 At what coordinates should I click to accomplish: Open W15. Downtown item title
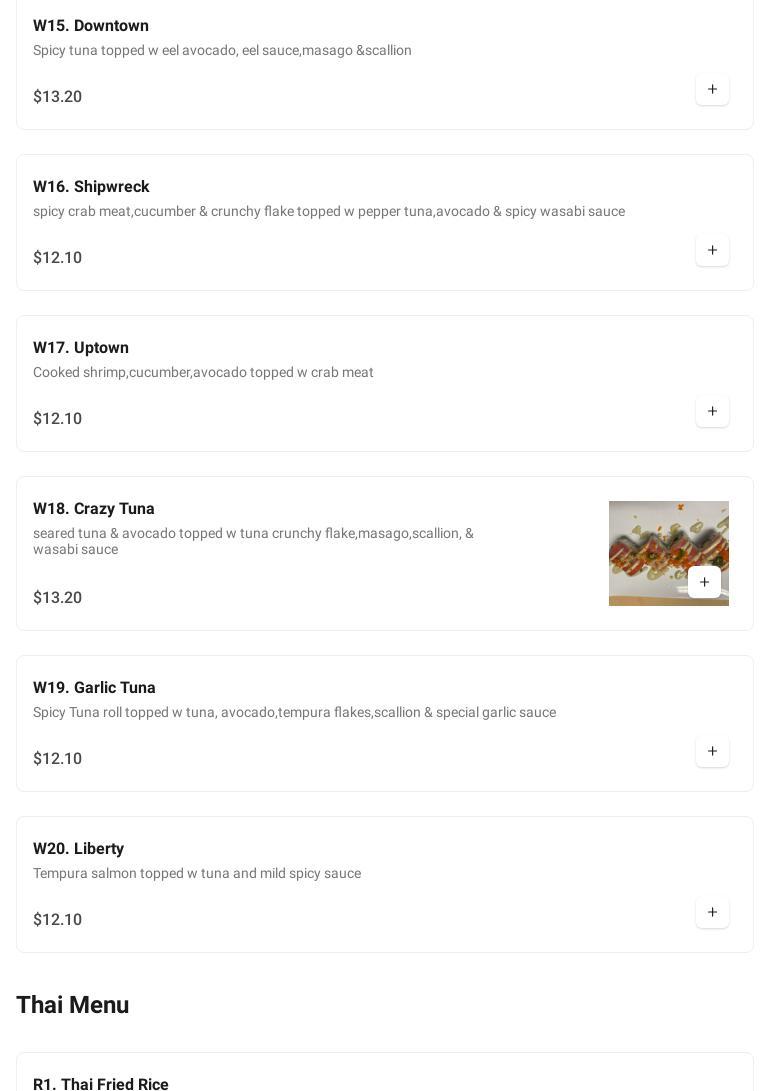(x=91, y=26)
